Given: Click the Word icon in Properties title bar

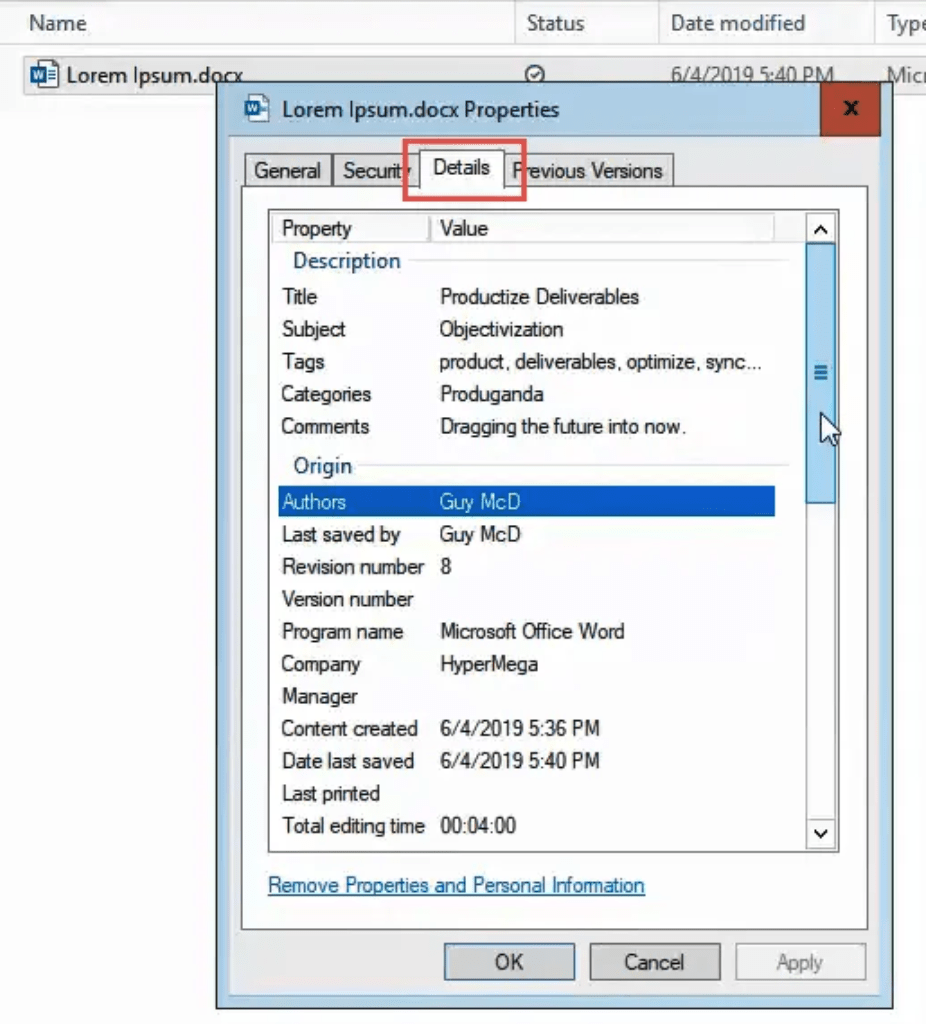Looking at the screenshot, I should coord(257,108).
